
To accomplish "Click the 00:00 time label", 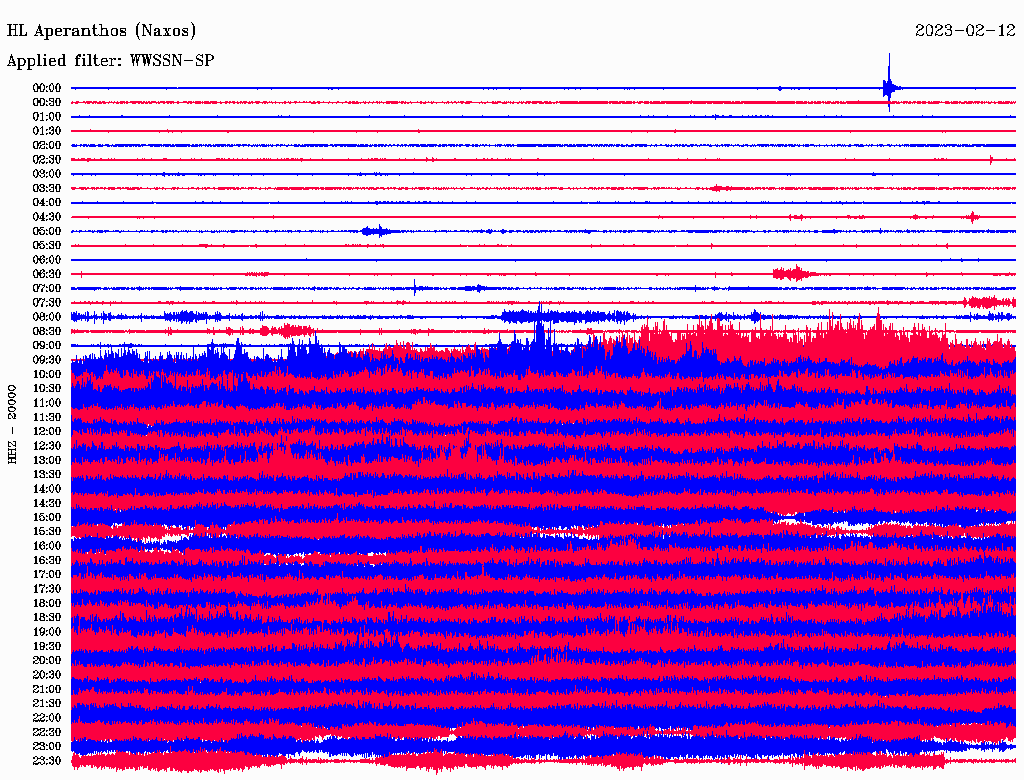I will 47,88.
